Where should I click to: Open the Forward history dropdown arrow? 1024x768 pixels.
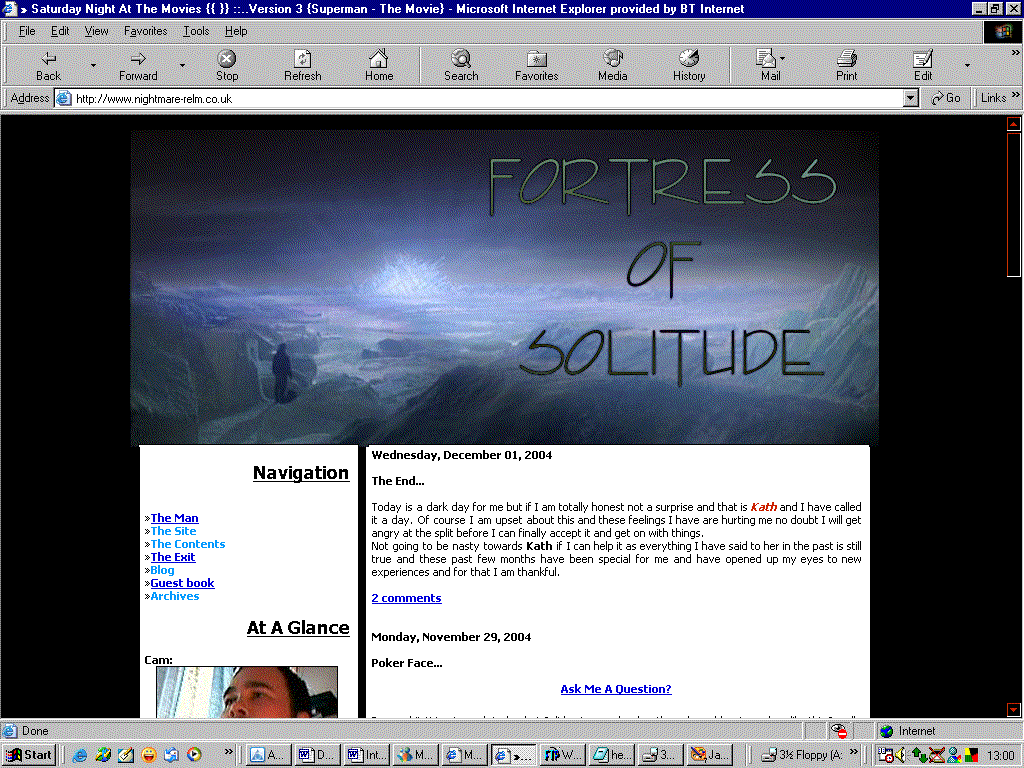click(x=182, y=65)
